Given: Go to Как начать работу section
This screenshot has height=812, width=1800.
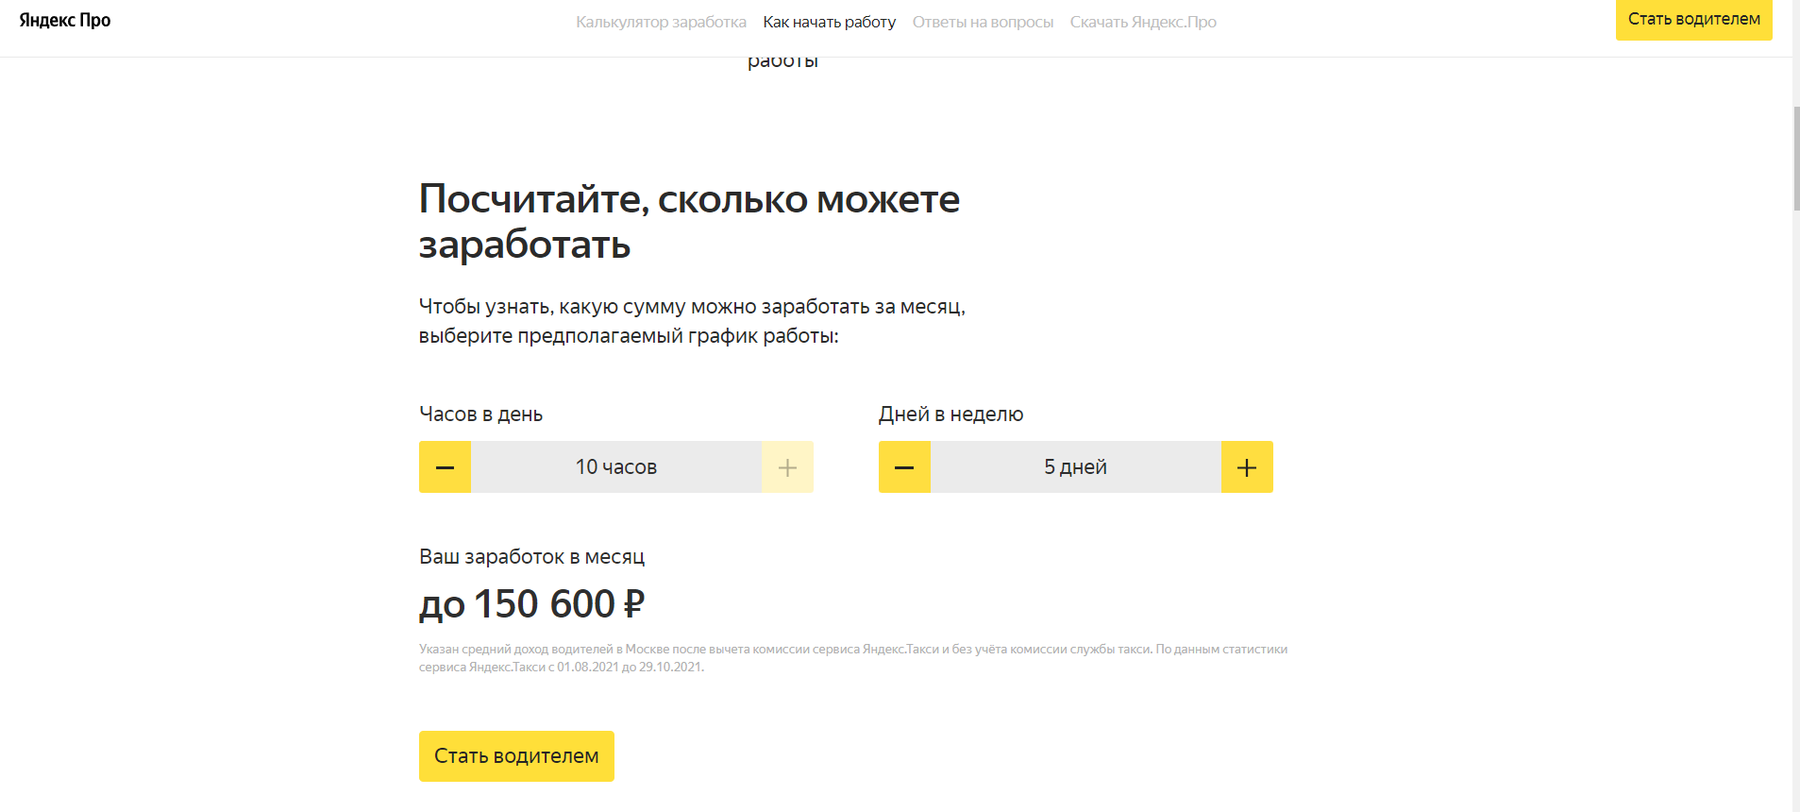Looking at the screenshot, I should (x=829, y=22).
